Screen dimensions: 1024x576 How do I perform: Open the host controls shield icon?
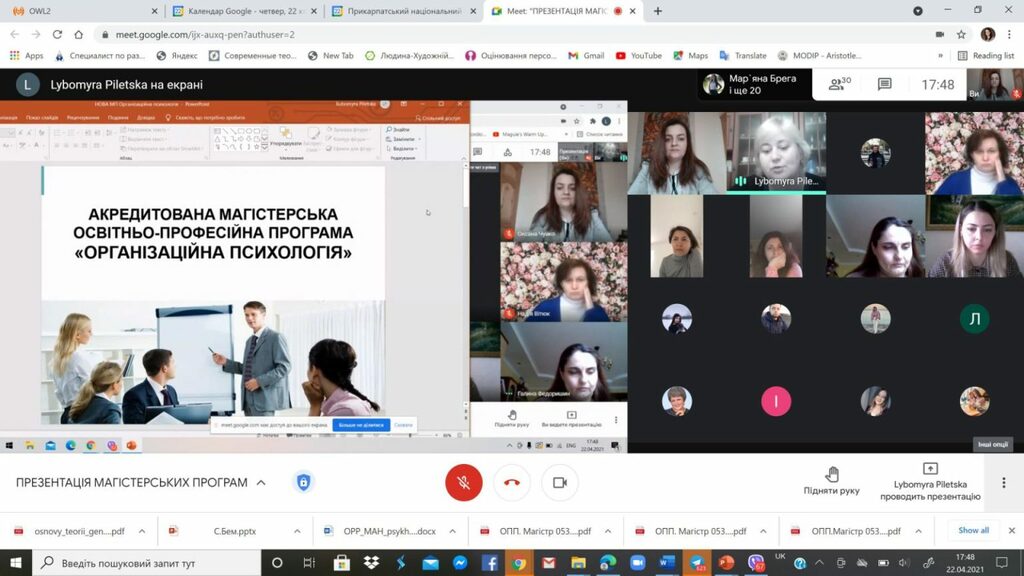click(303, 482)
